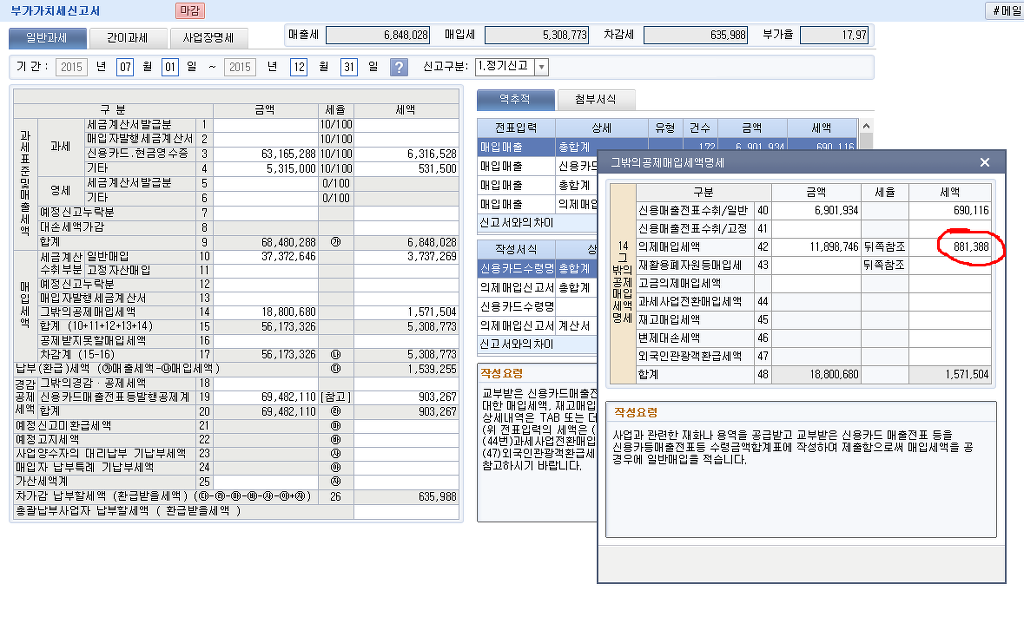Click the 차감세 value field 635,988
The height and width of the screenshot is (630, 1024).
pyautogui.click(x=696, y=35)
